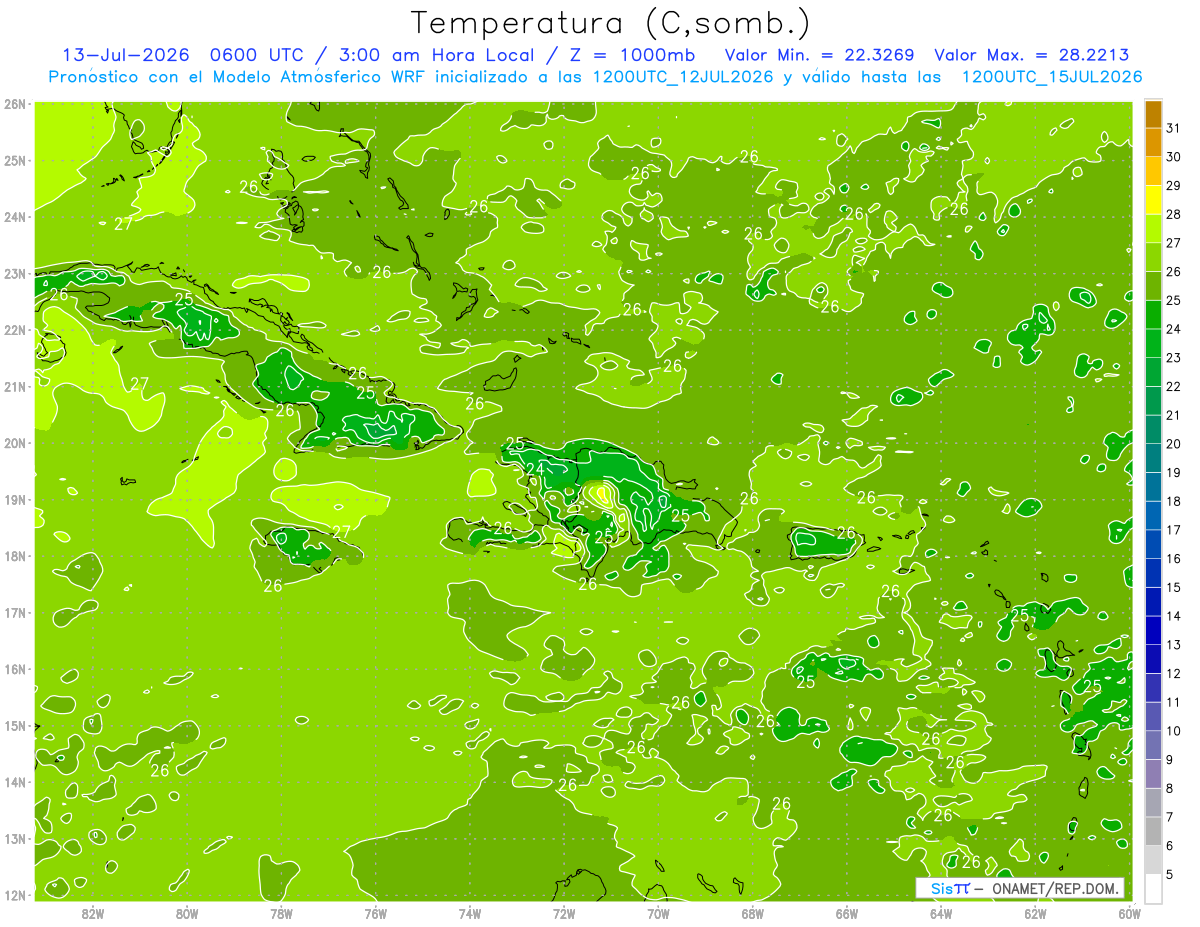Click the "60W" longitude axis label
The image size is (1200, 927).
(x=1130, y=913)
